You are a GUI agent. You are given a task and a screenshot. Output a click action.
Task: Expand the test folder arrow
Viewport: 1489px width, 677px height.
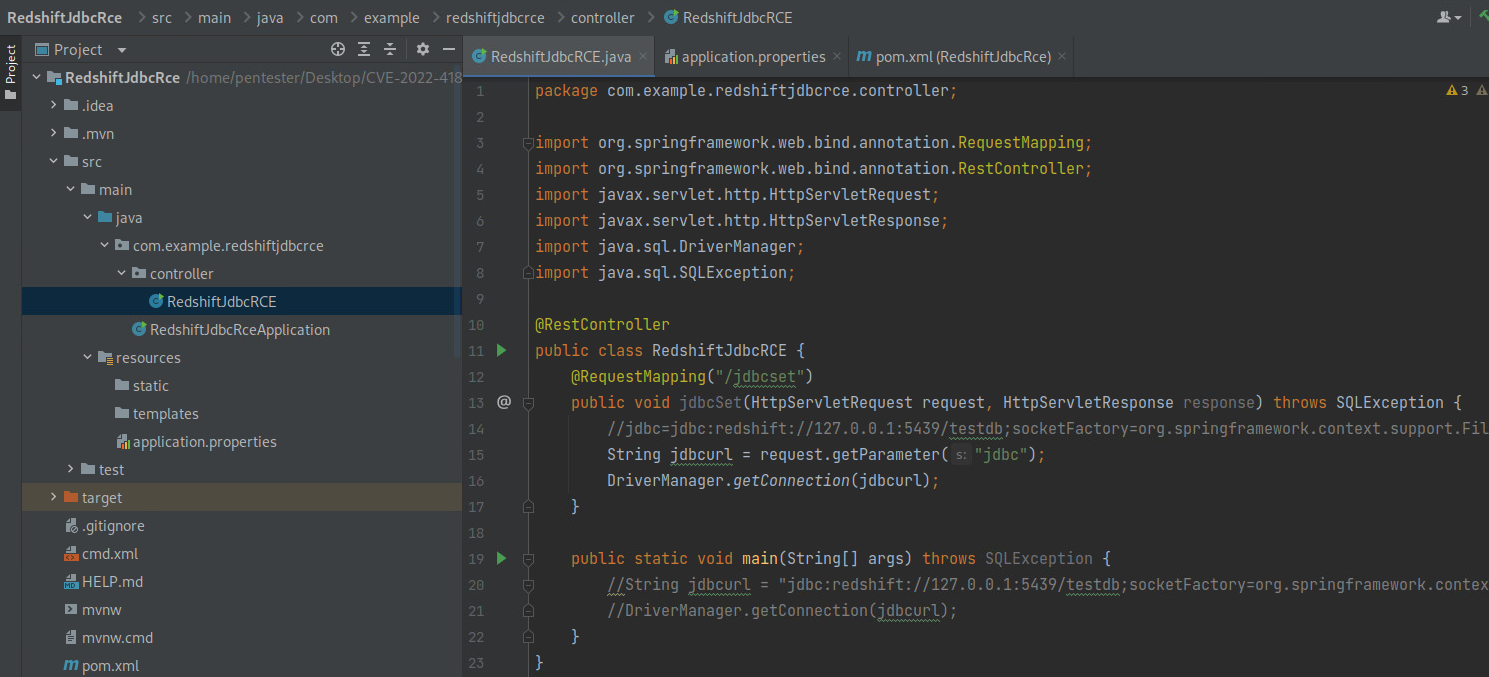[71, 470]
